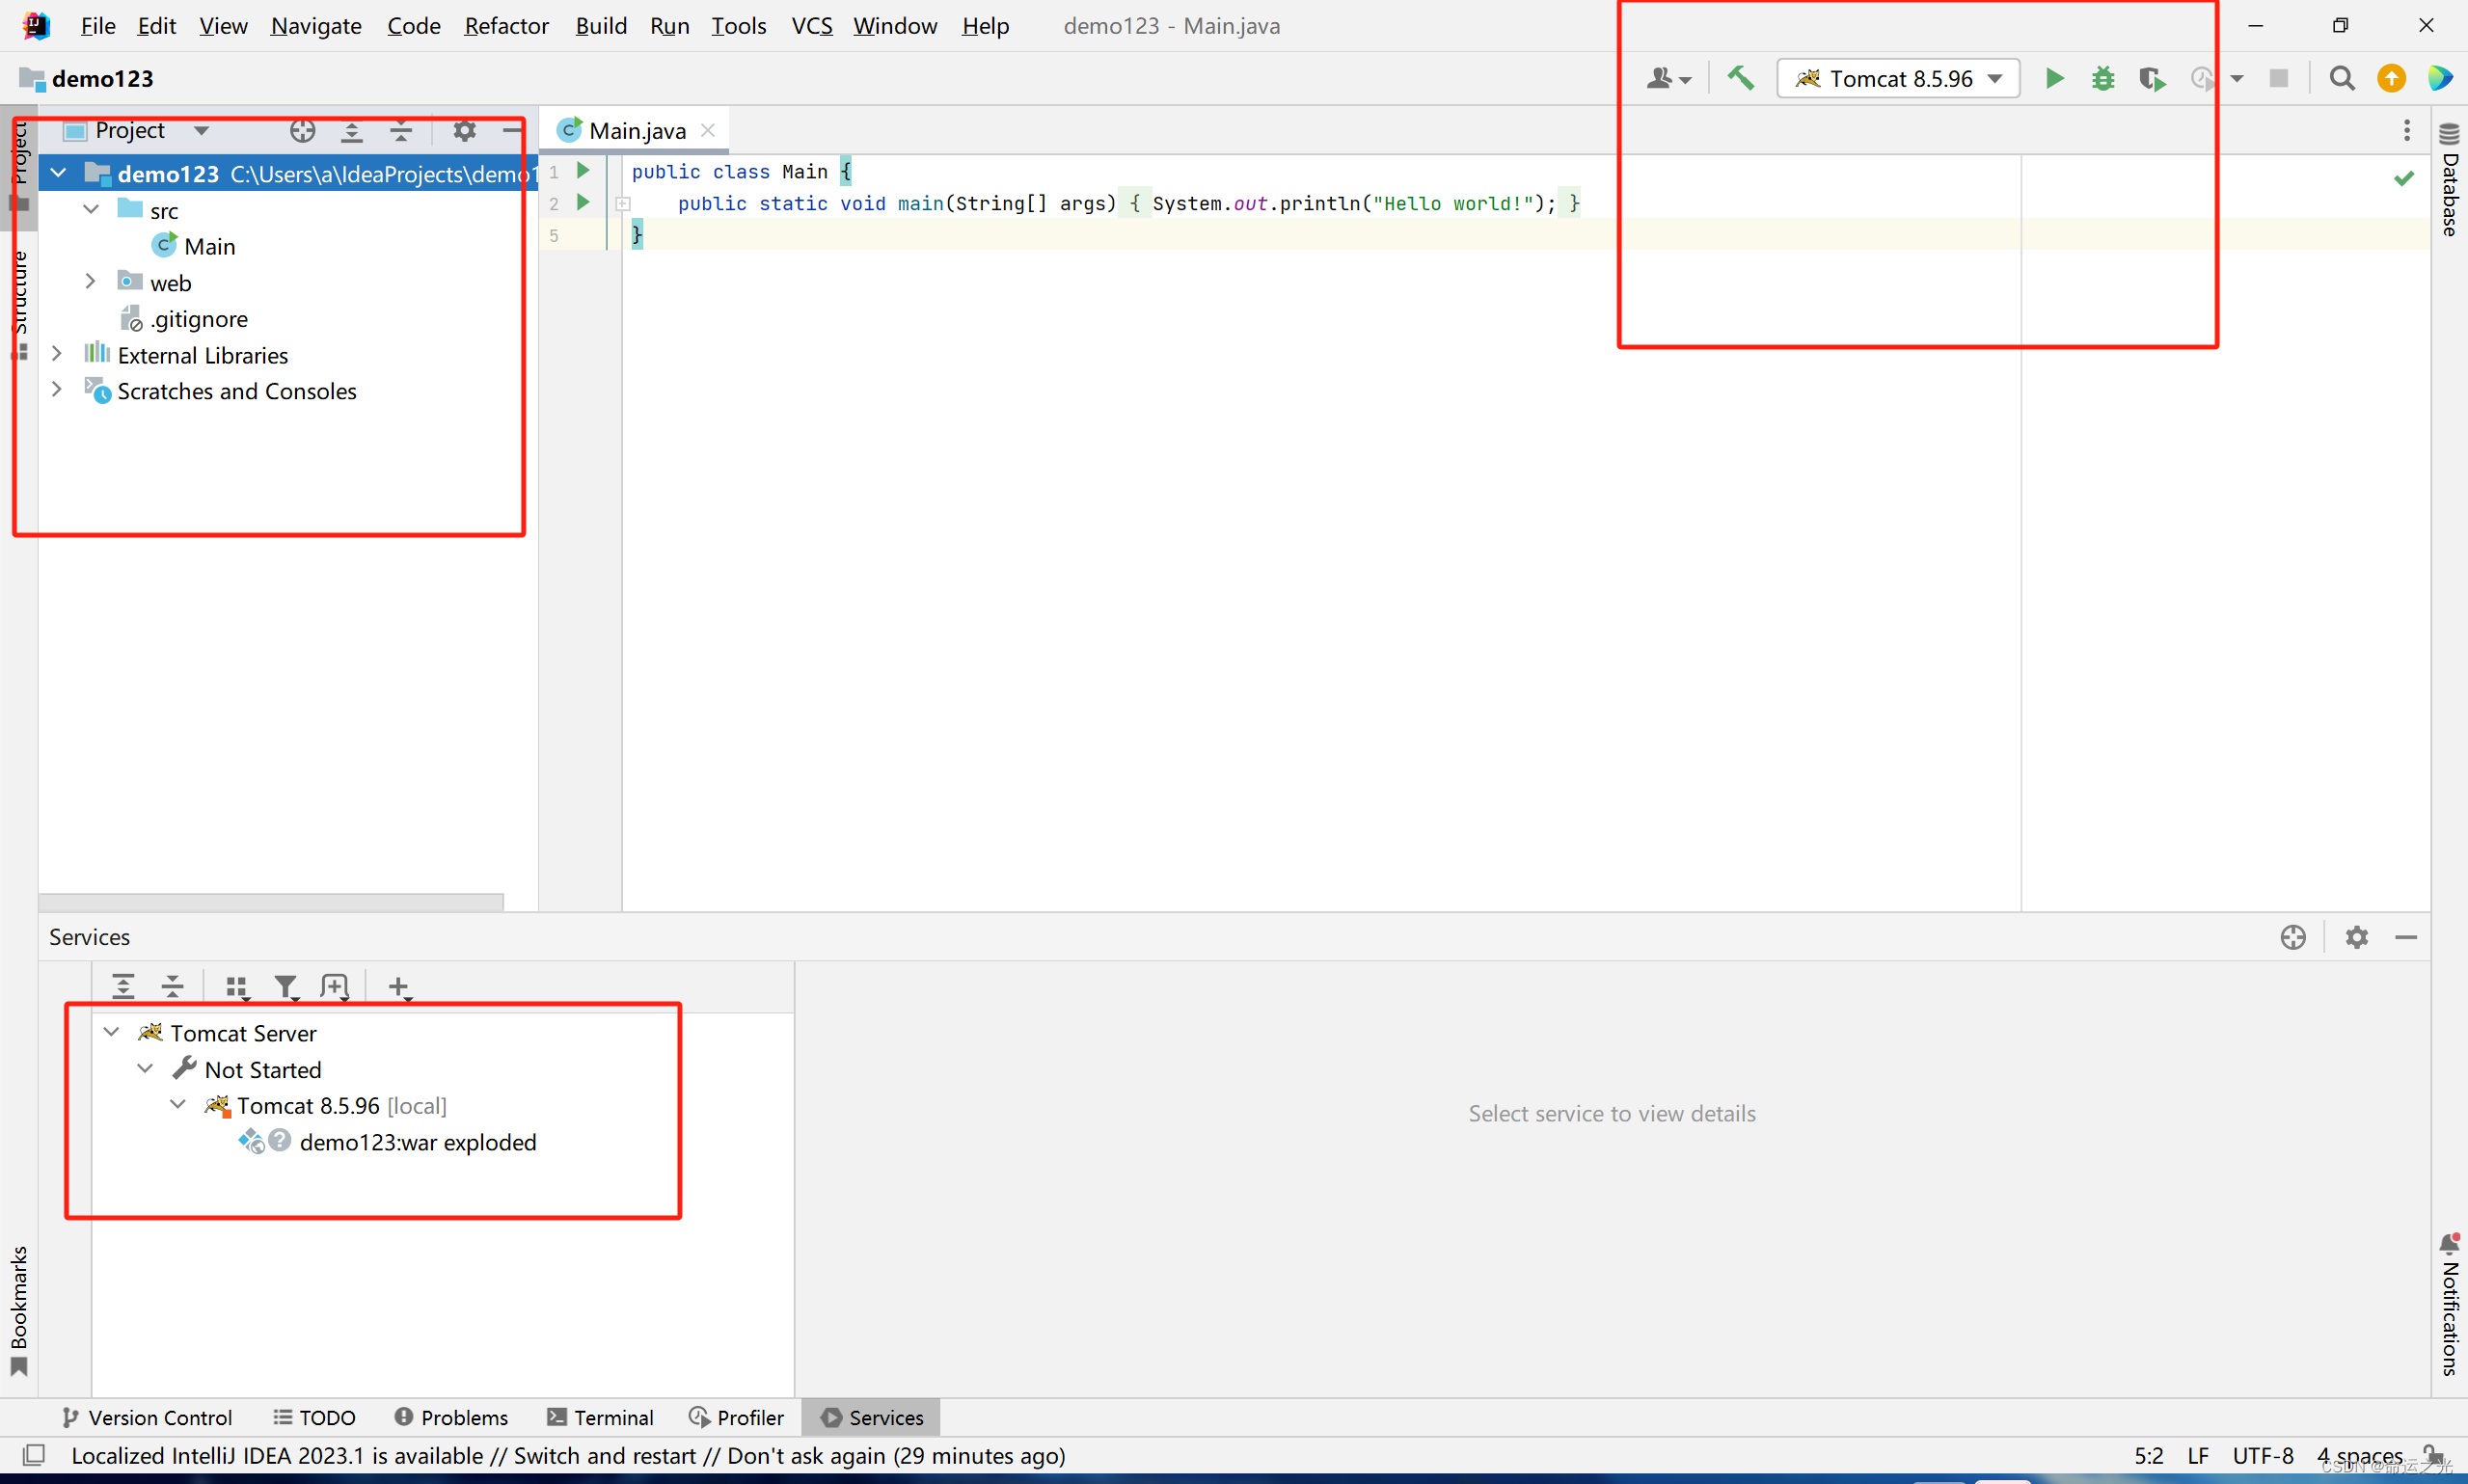Click the Profiler icon in toolbar
Screen dimensions: 2468x1484
tap(2204, 77)
